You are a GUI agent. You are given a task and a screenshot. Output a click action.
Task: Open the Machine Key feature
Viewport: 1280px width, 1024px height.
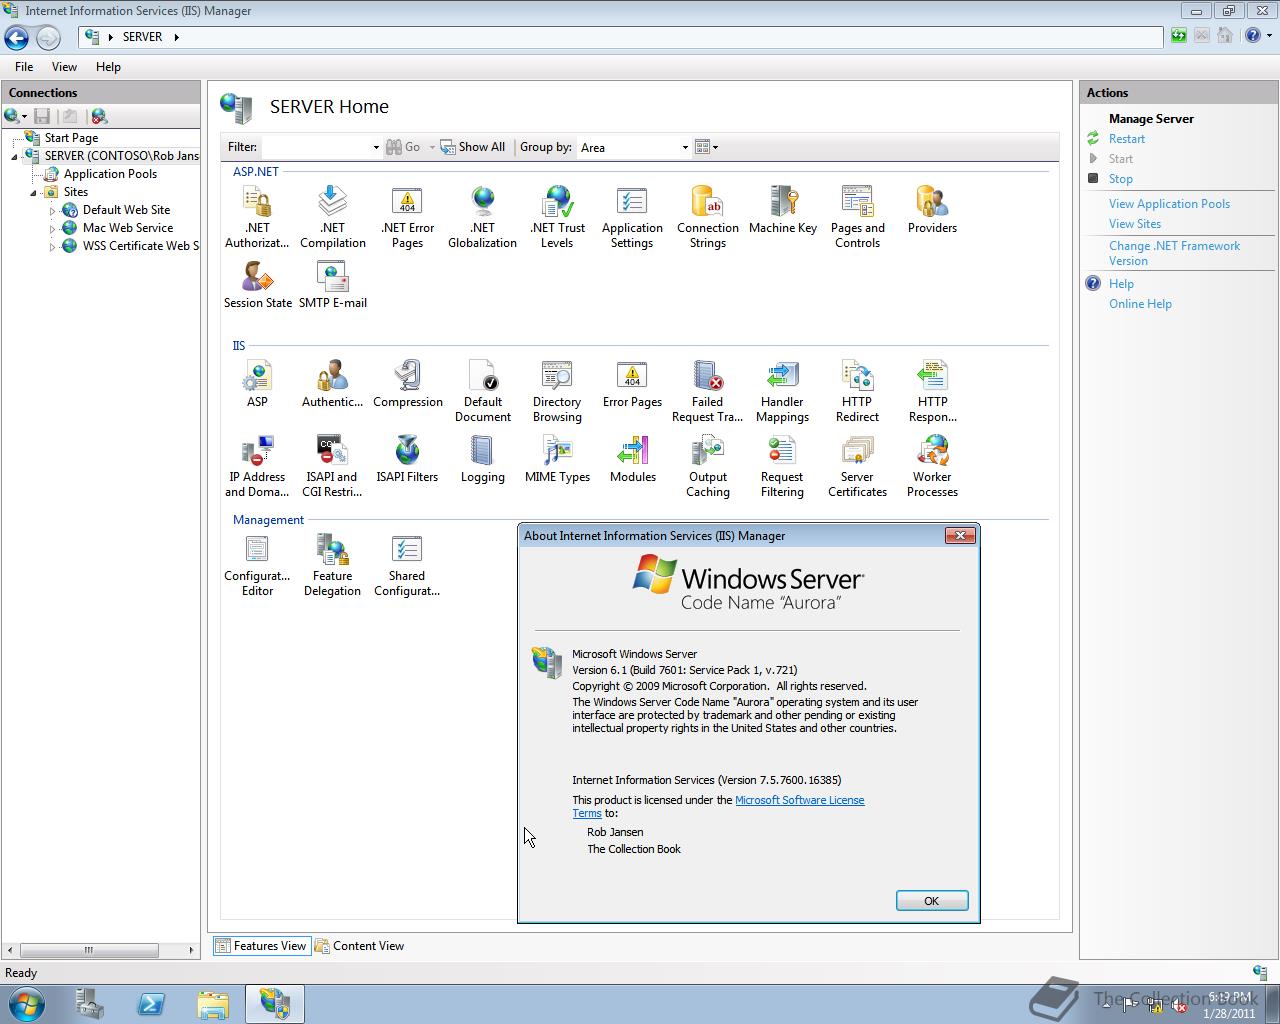782,210
